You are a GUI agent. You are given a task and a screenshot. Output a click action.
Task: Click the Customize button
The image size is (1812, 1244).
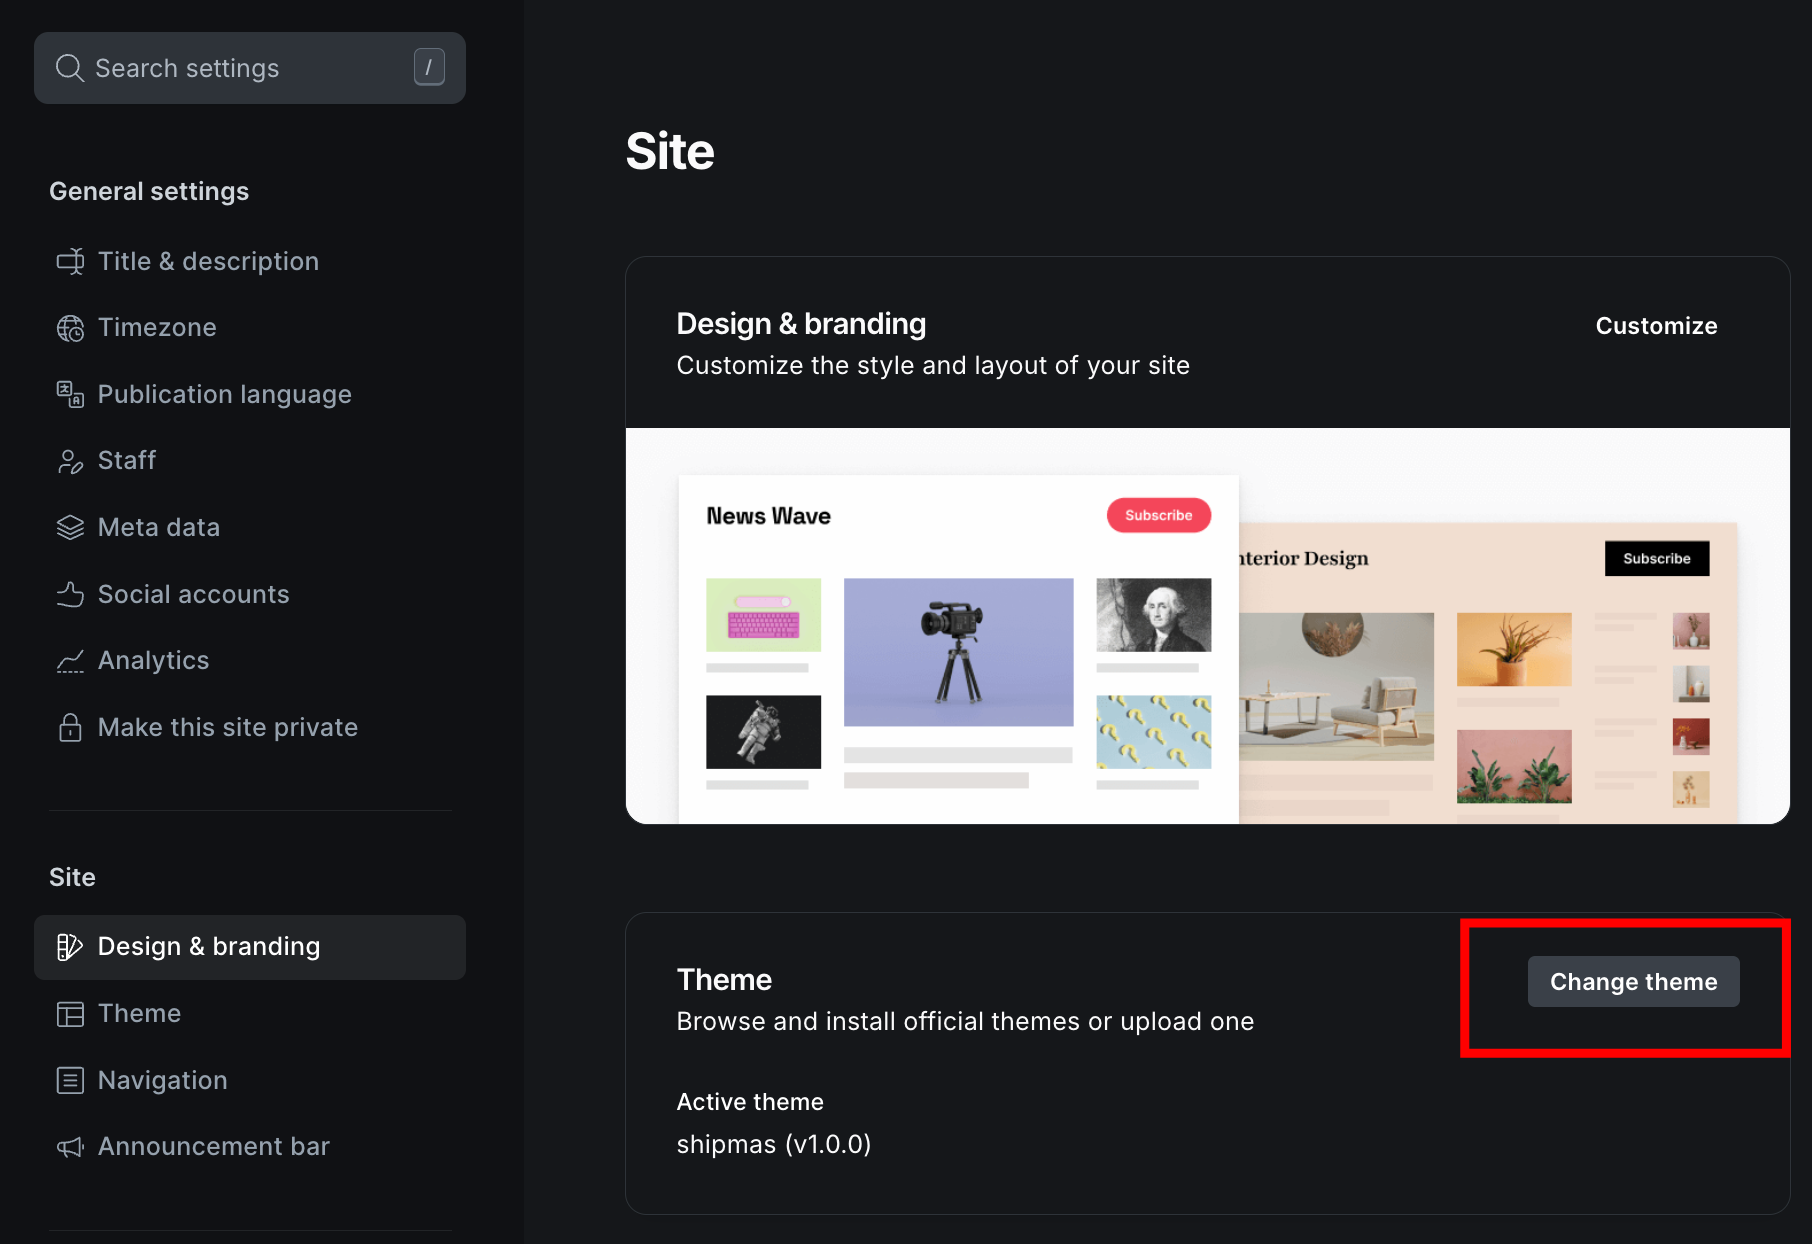tap(1656, 326)
